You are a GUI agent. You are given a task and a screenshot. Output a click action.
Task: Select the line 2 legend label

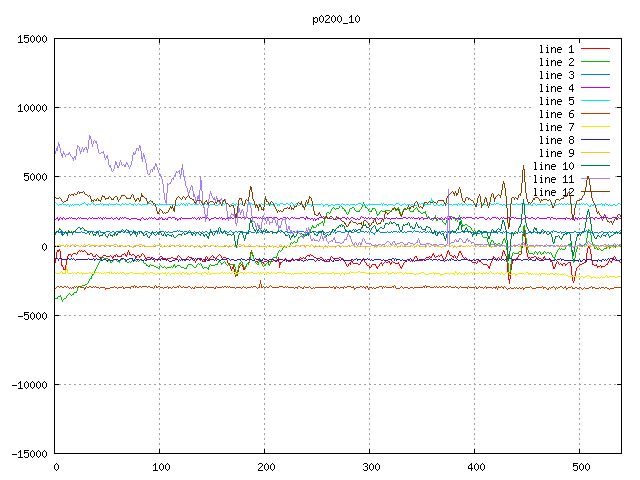pos(556,62)
